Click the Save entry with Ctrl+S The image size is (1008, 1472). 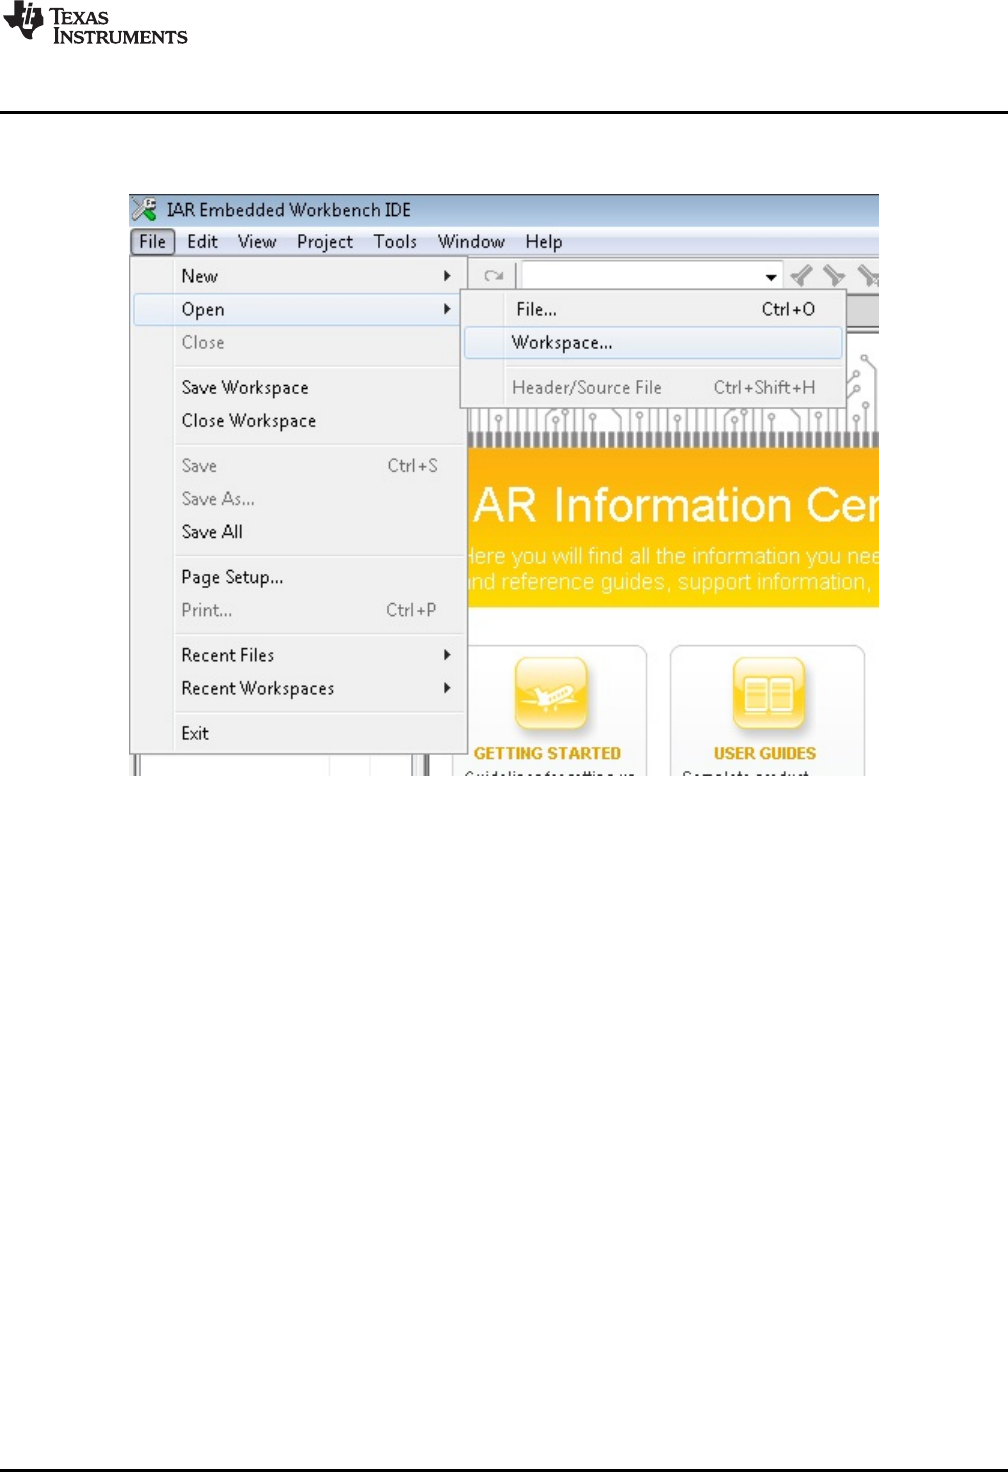[298, 466]
